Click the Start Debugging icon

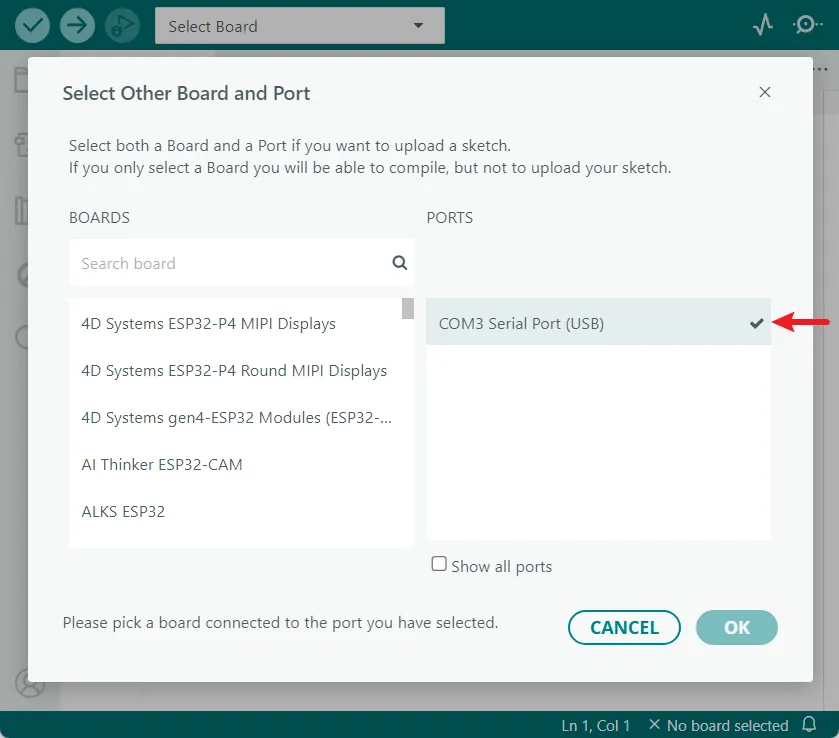tap(122, 24)
